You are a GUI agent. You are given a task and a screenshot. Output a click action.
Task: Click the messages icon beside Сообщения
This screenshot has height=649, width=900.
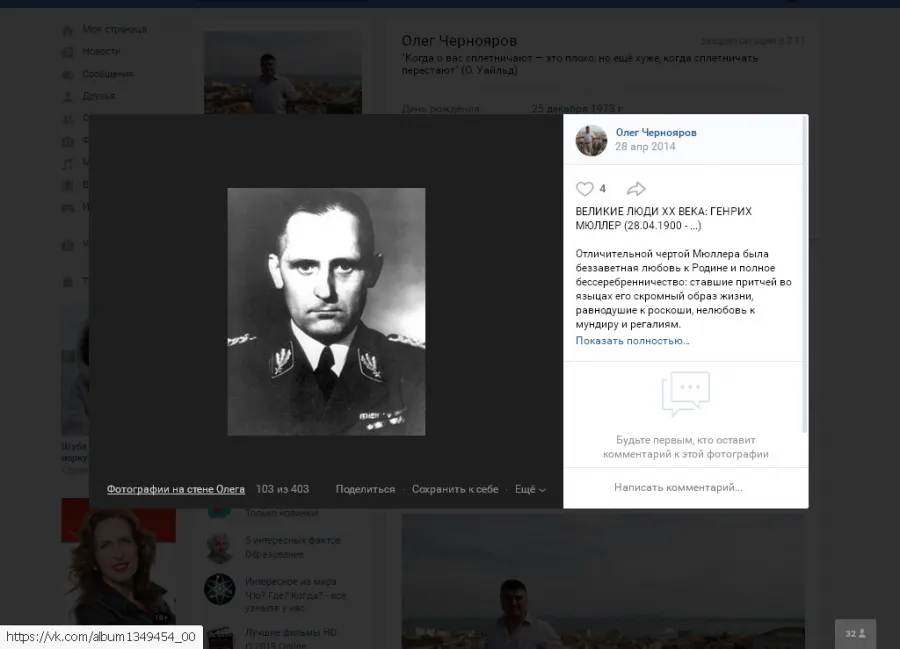pyautogui.click(x=68, y=75)
